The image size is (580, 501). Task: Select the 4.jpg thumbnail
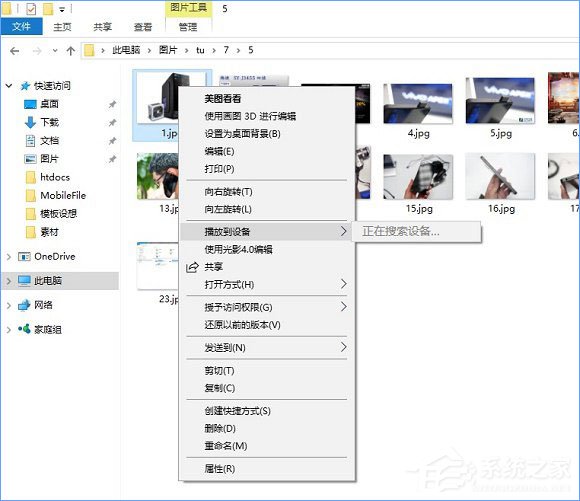click(418, 104)
